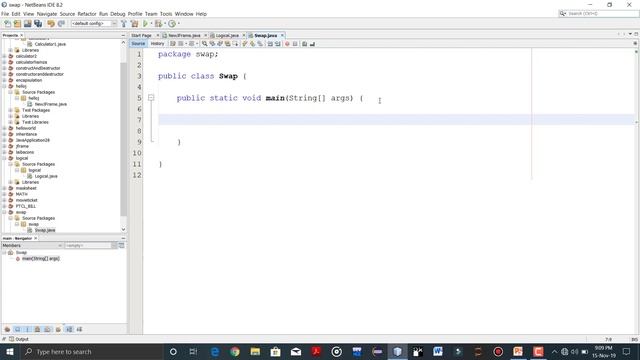Click the New Project toolbar icon
This screenshot has width=640, height=360.
18,24
